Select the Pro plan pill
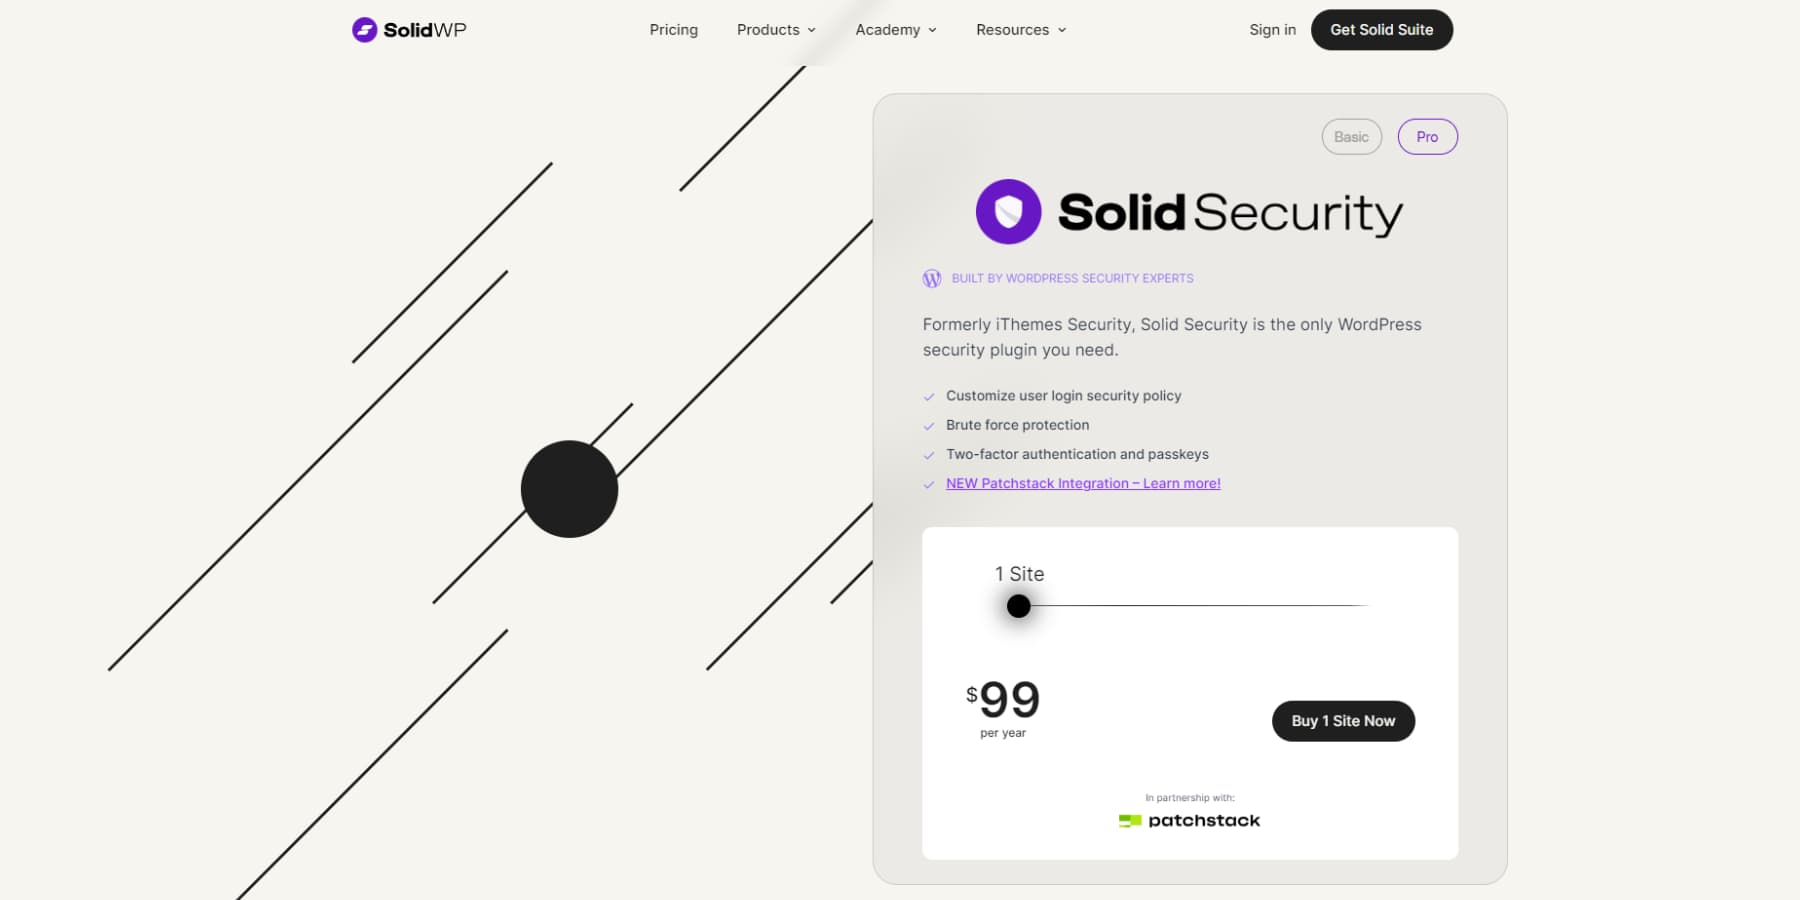The width and height of the screenshot is (1800, 900). (x=1427, y=136)
